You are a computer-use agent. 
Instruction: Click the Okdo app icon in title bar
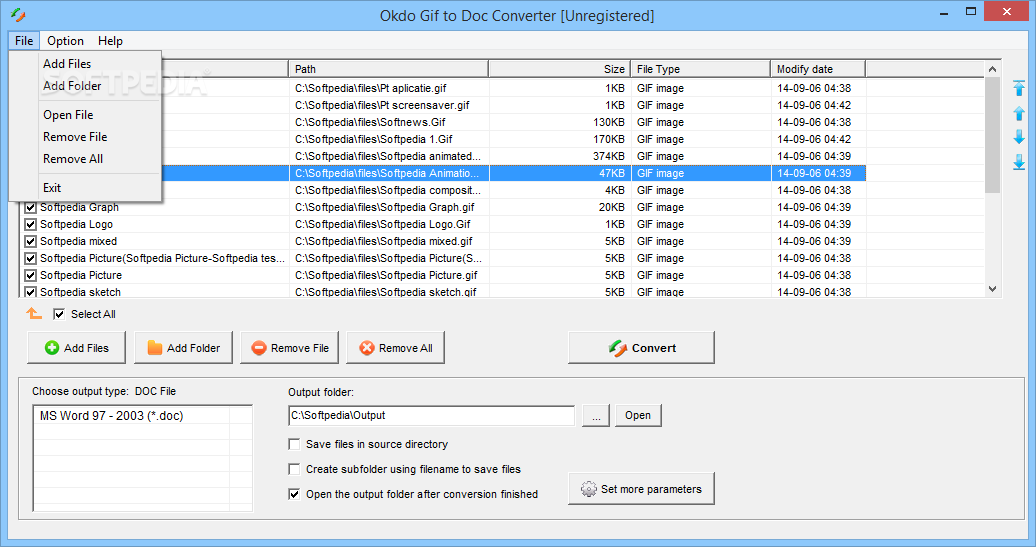(x=18, y=15)
